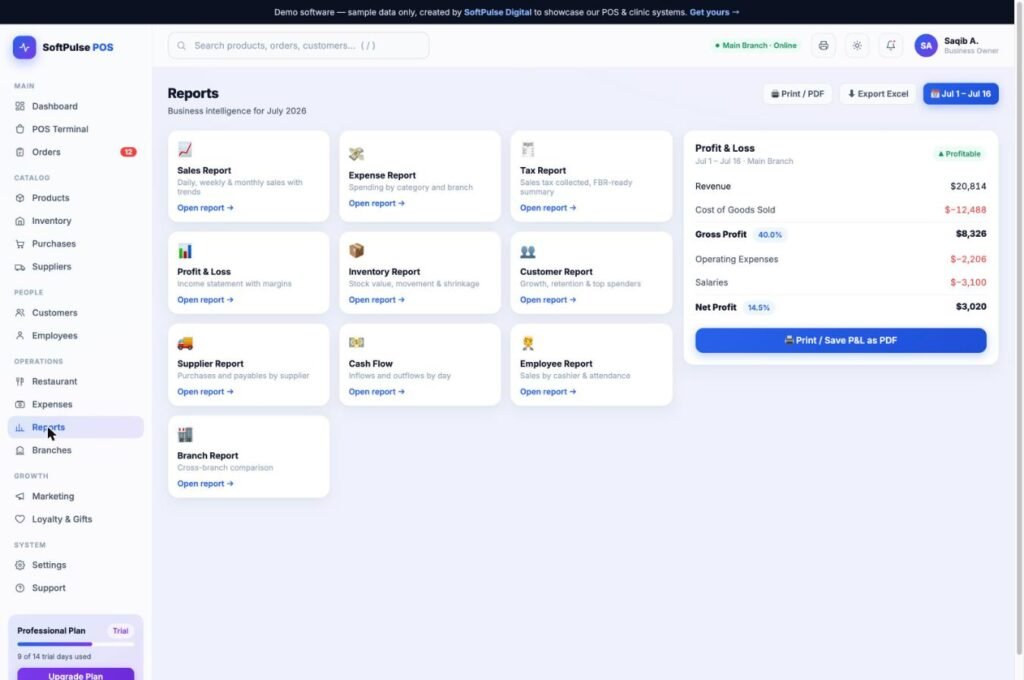This screenshot has width=1024, height=680.
Task: Click the Expense Report money icon
Action: click(x=356, y=154)
